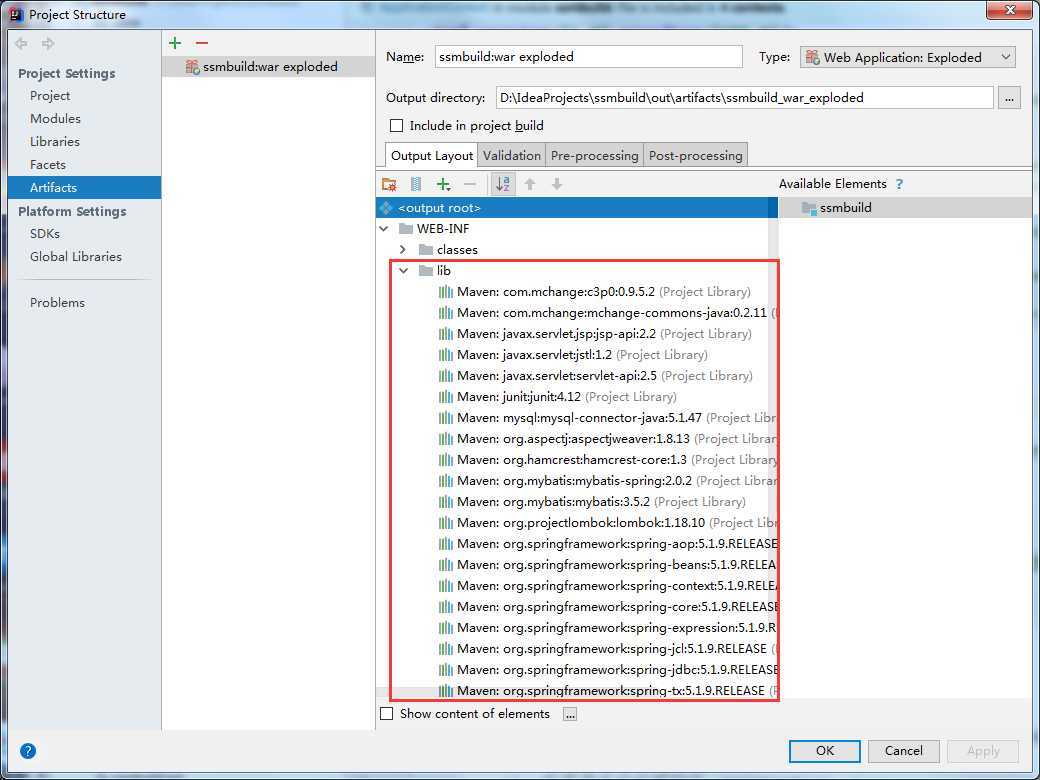1040x780 pixels.
Task: Click the disabled Apply button
Action: pos(982,751)
